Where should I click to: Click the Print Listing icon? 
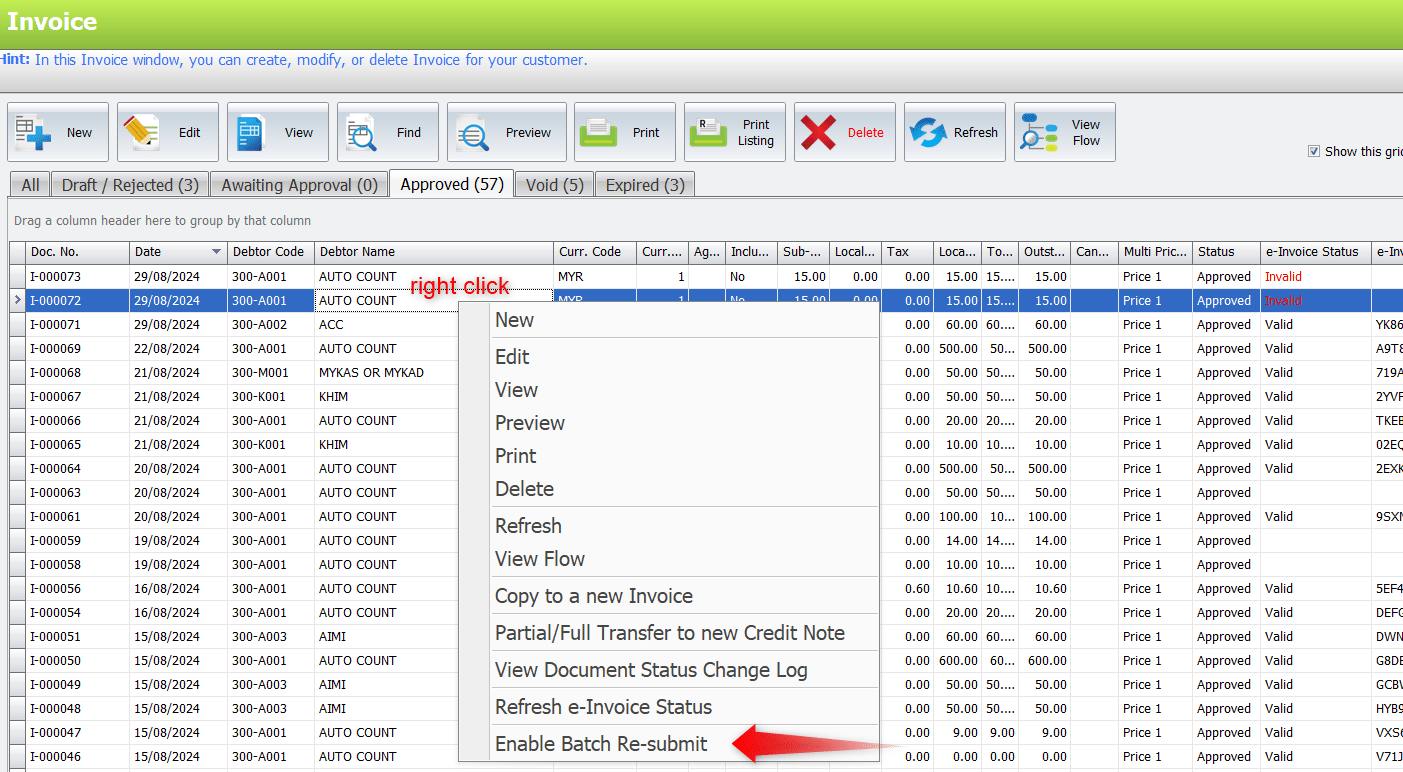[x=709, y=132]
